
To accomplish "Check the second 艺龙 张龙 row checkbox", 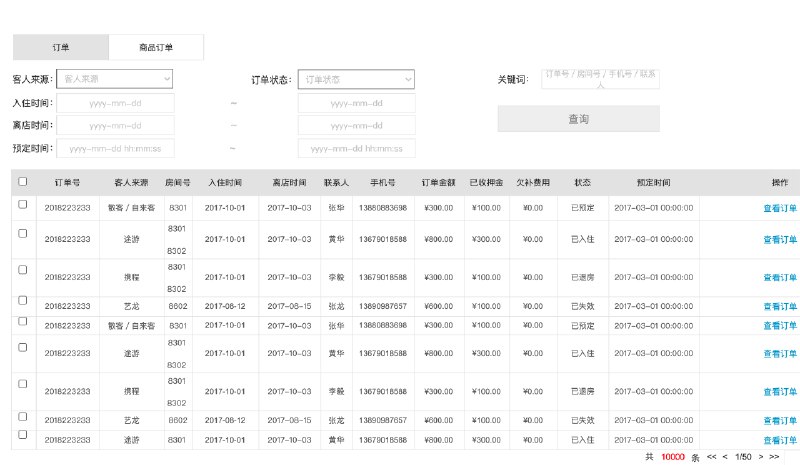I will click(x=22, y=417).
